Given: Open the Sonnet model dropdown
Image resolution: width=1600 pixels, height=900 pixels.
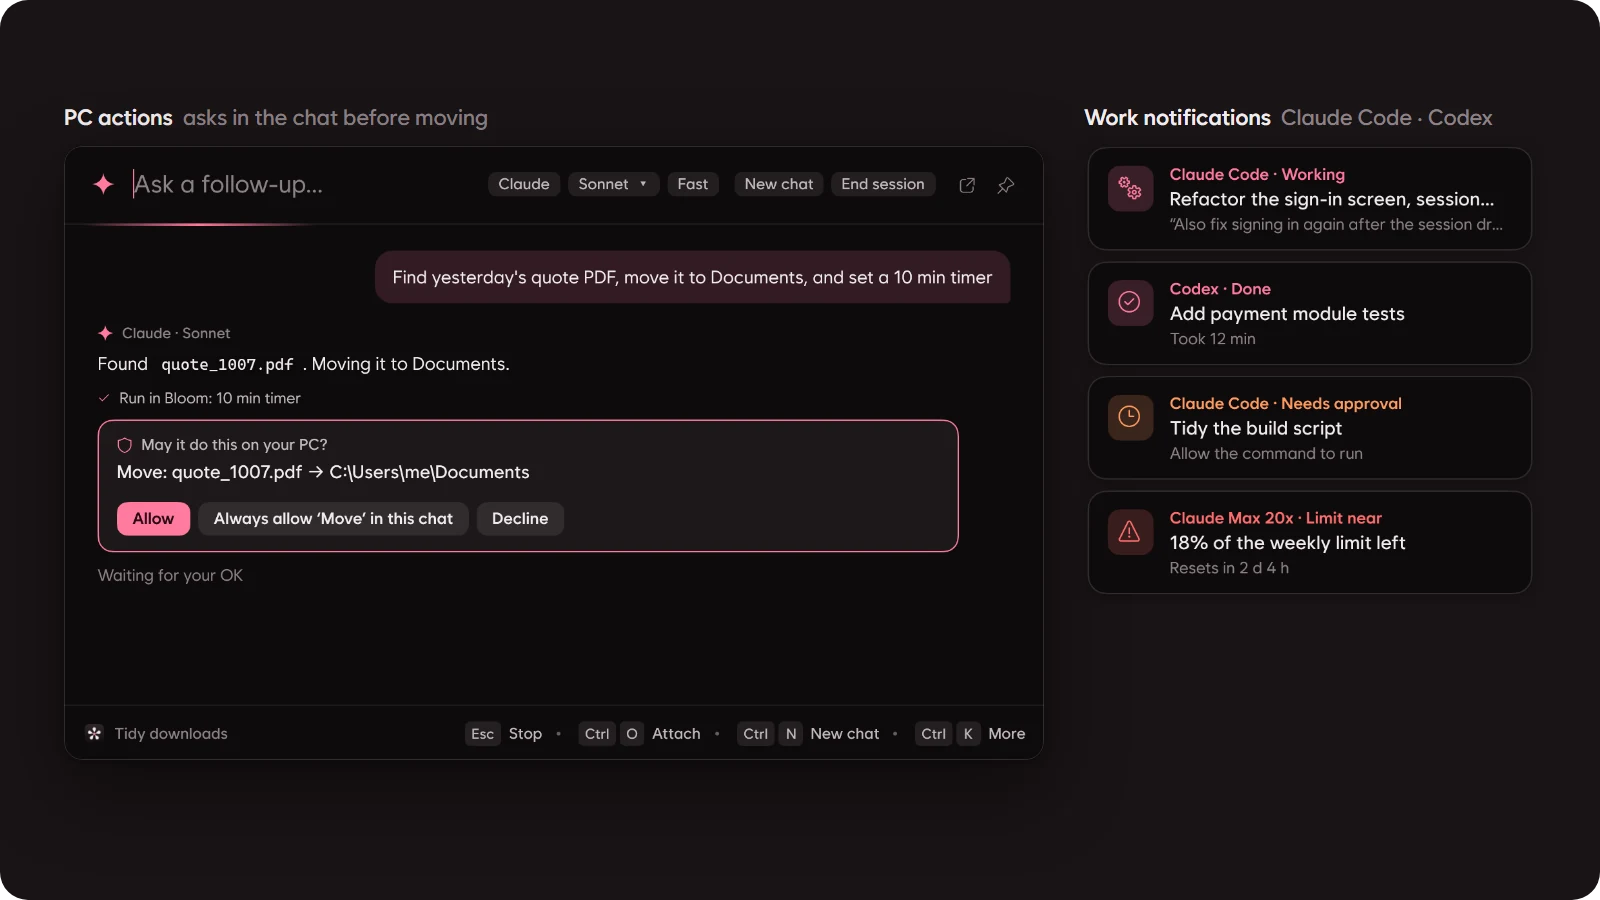Looking at the screenshot, I should pyautogui.click(x=613, y=184).
